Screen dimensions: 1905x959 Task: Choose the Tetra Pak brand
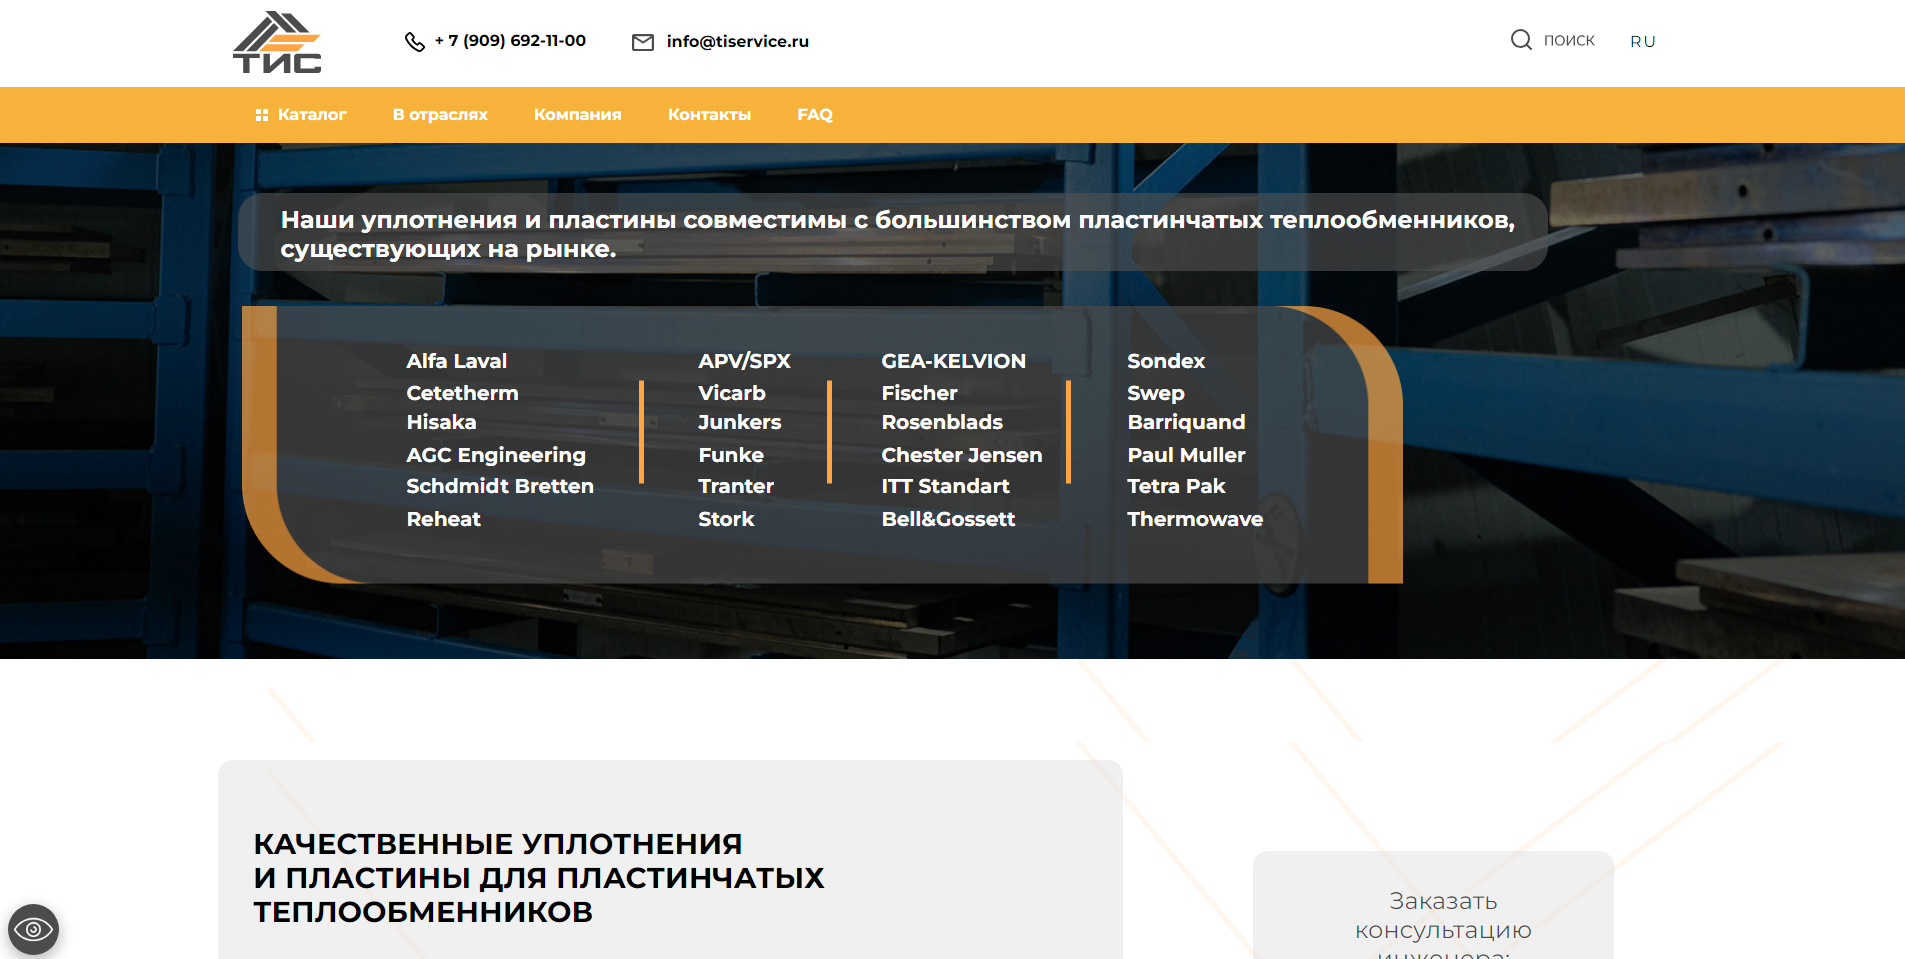pos(1176,486)
